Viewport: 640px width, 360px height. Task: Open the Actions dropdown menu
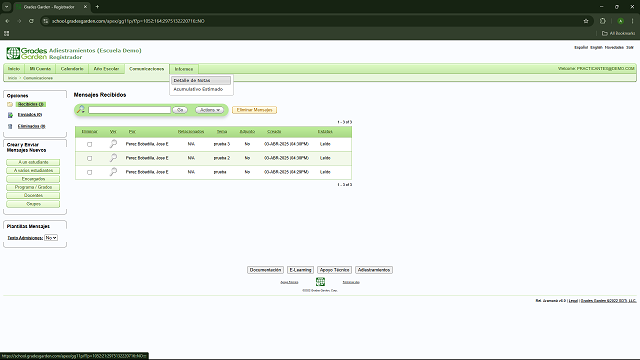[210, 110]
